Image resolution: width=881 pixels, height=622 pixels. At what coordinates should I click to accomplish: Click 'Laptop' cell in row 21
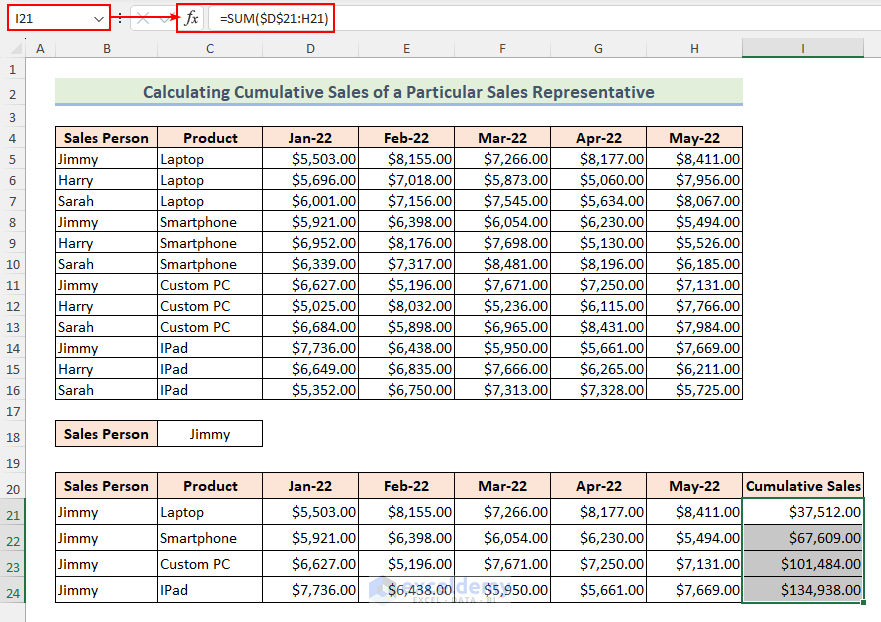click(x=210, y=512)
